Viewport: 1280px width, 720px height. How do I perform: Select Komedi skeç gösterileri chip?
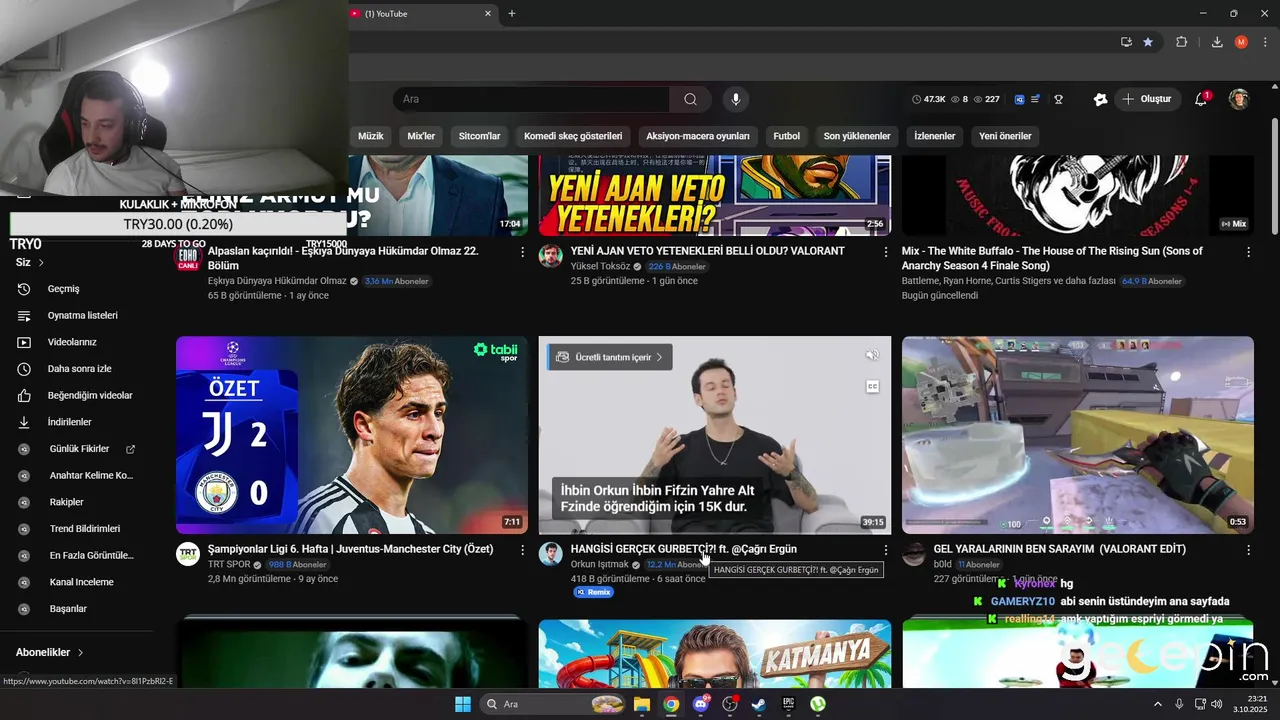pos(573,136)
